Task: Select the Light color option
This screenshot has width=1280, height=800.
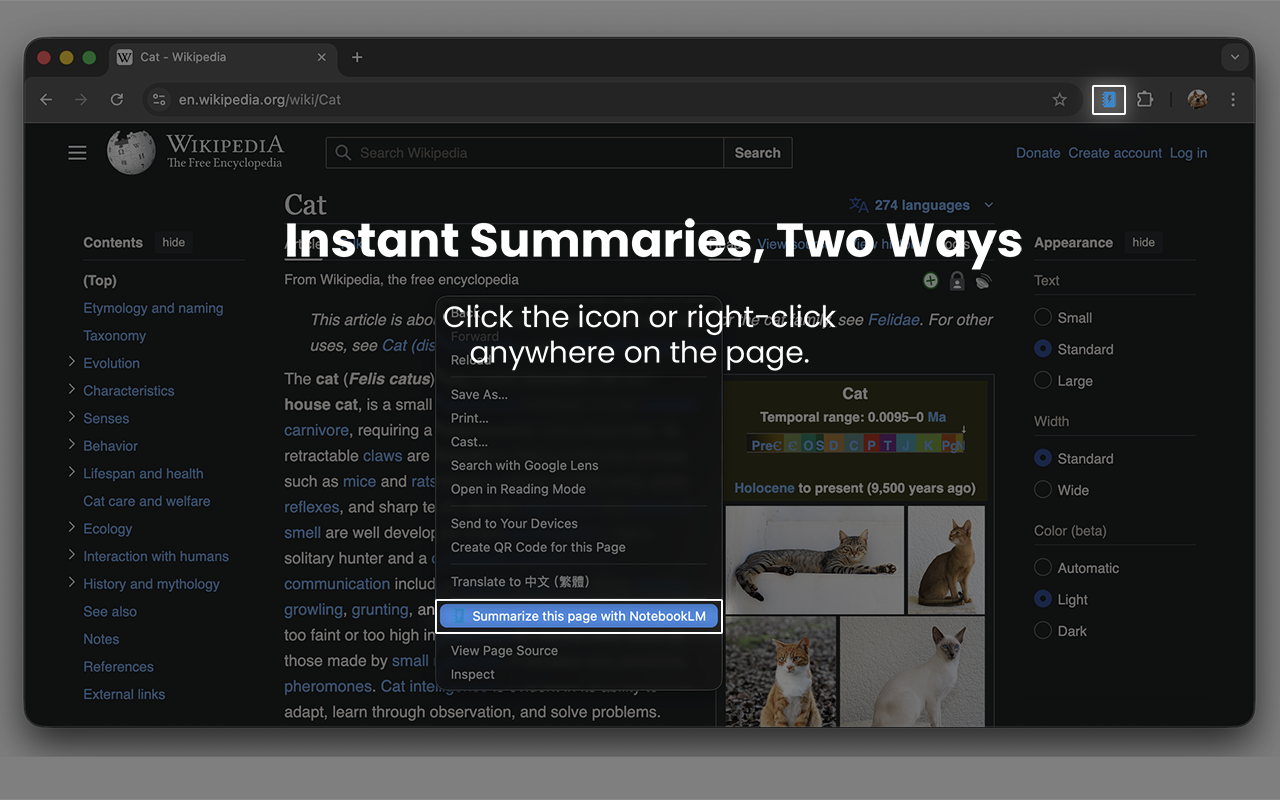Action: pyautogui.click(x=1043, y=599)
